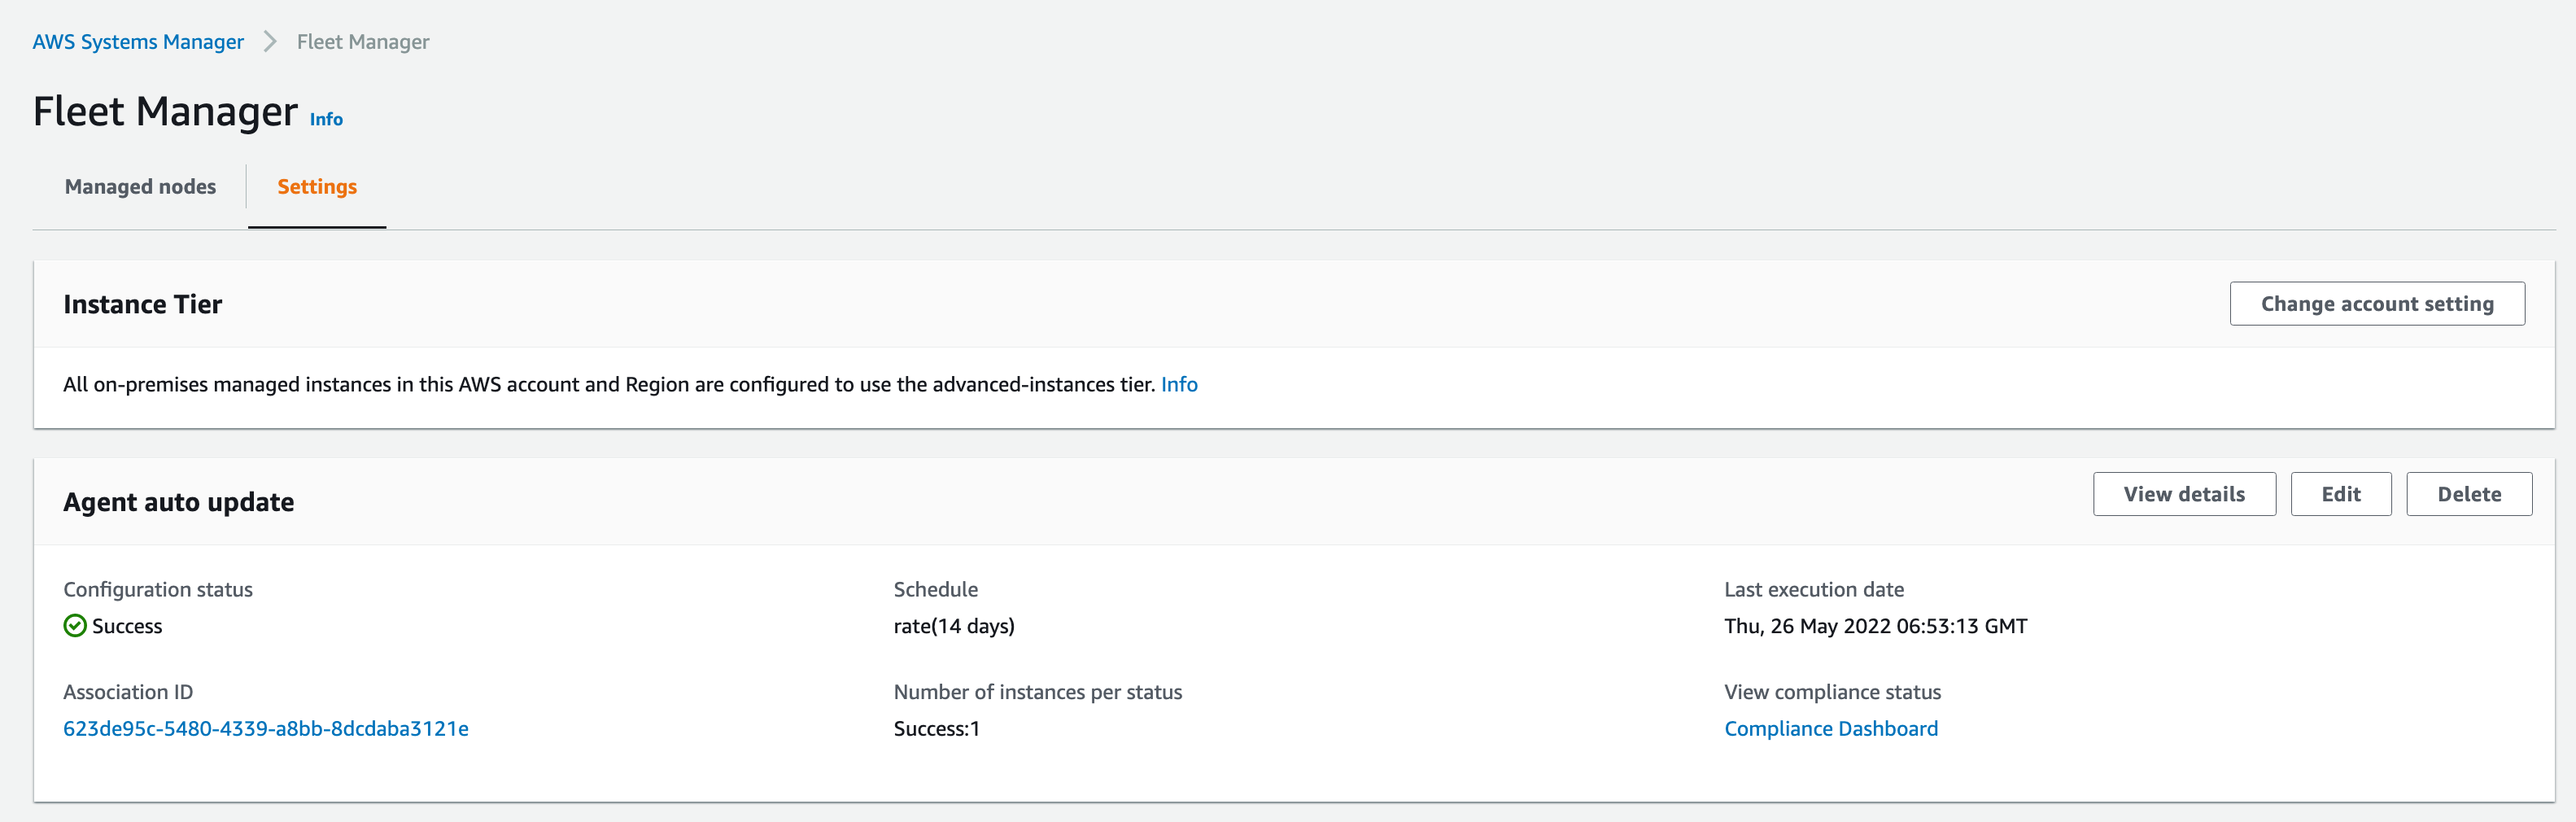This screenshot has width=2576, height=822.
Task: Click the Edit button
Action: tap(2341, 493)
